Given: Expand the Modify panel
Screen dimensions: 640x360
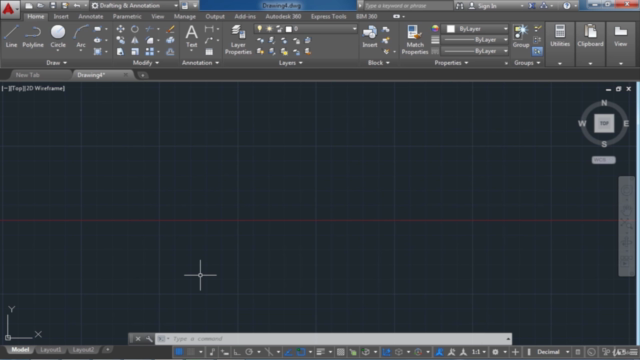Looking at the screenshot, I should coord(146,63).
